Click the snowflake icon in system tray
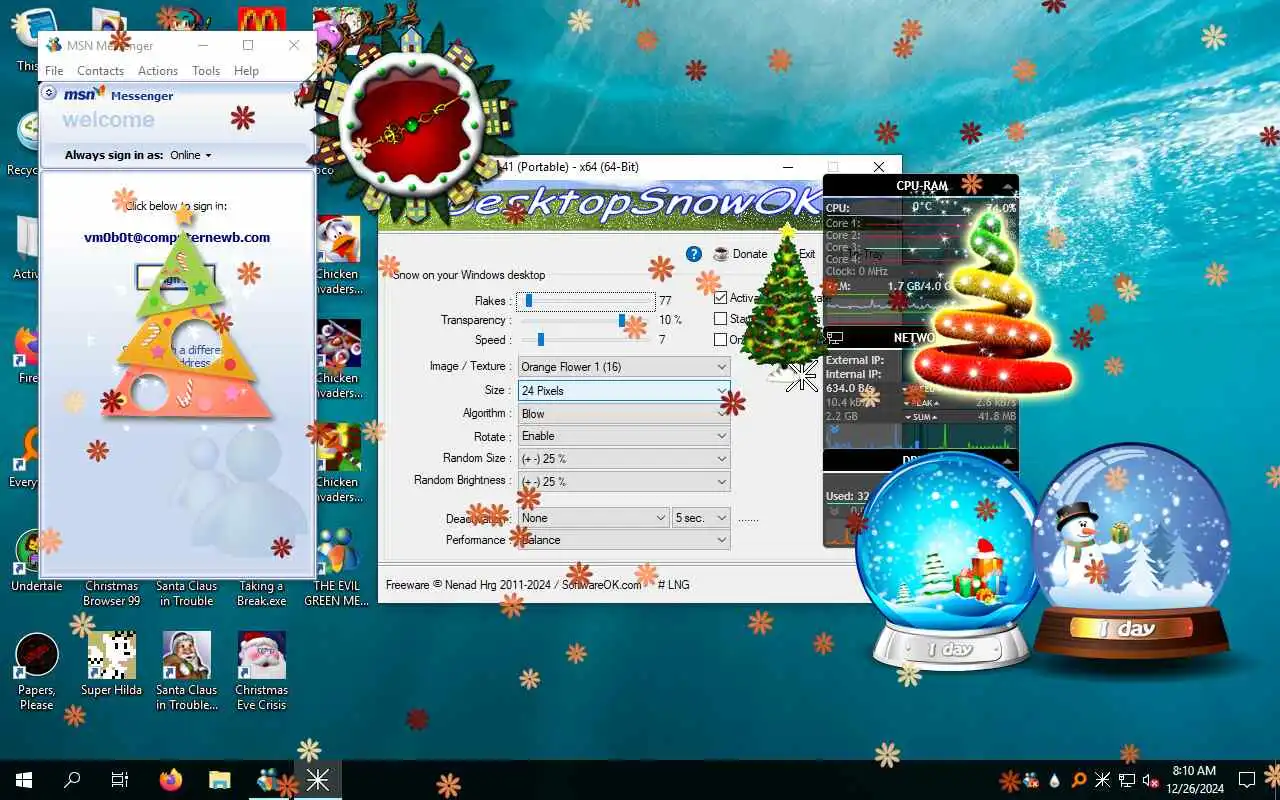This screenshot has width=1280, height=800. [1102, 780]
